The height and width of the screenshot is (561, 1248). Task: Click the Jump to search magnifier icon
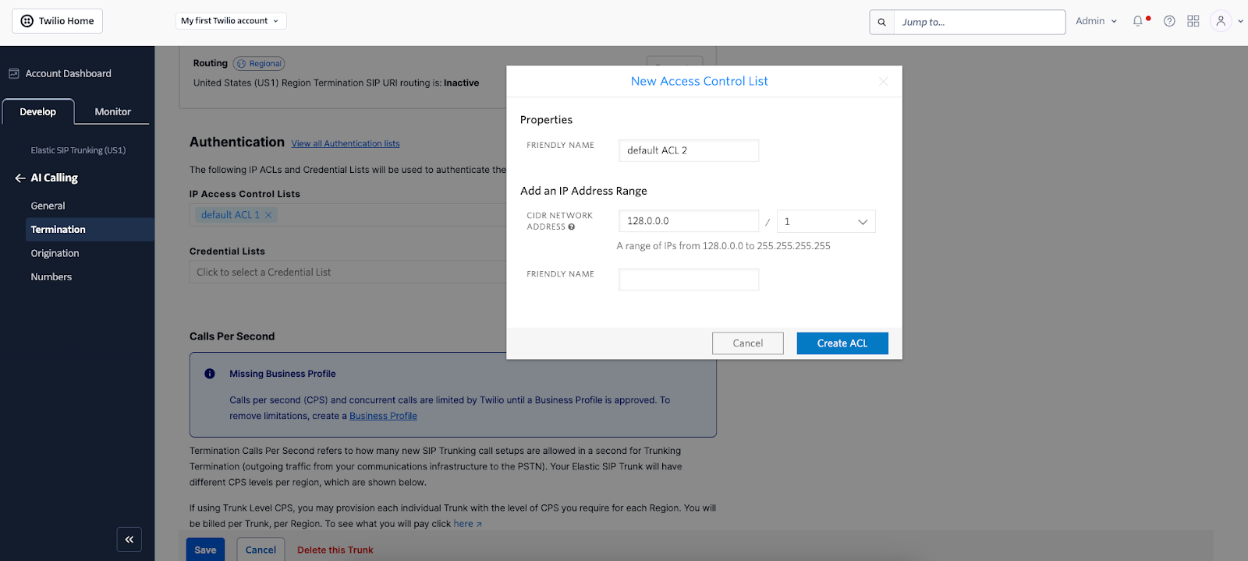(881, 22)
